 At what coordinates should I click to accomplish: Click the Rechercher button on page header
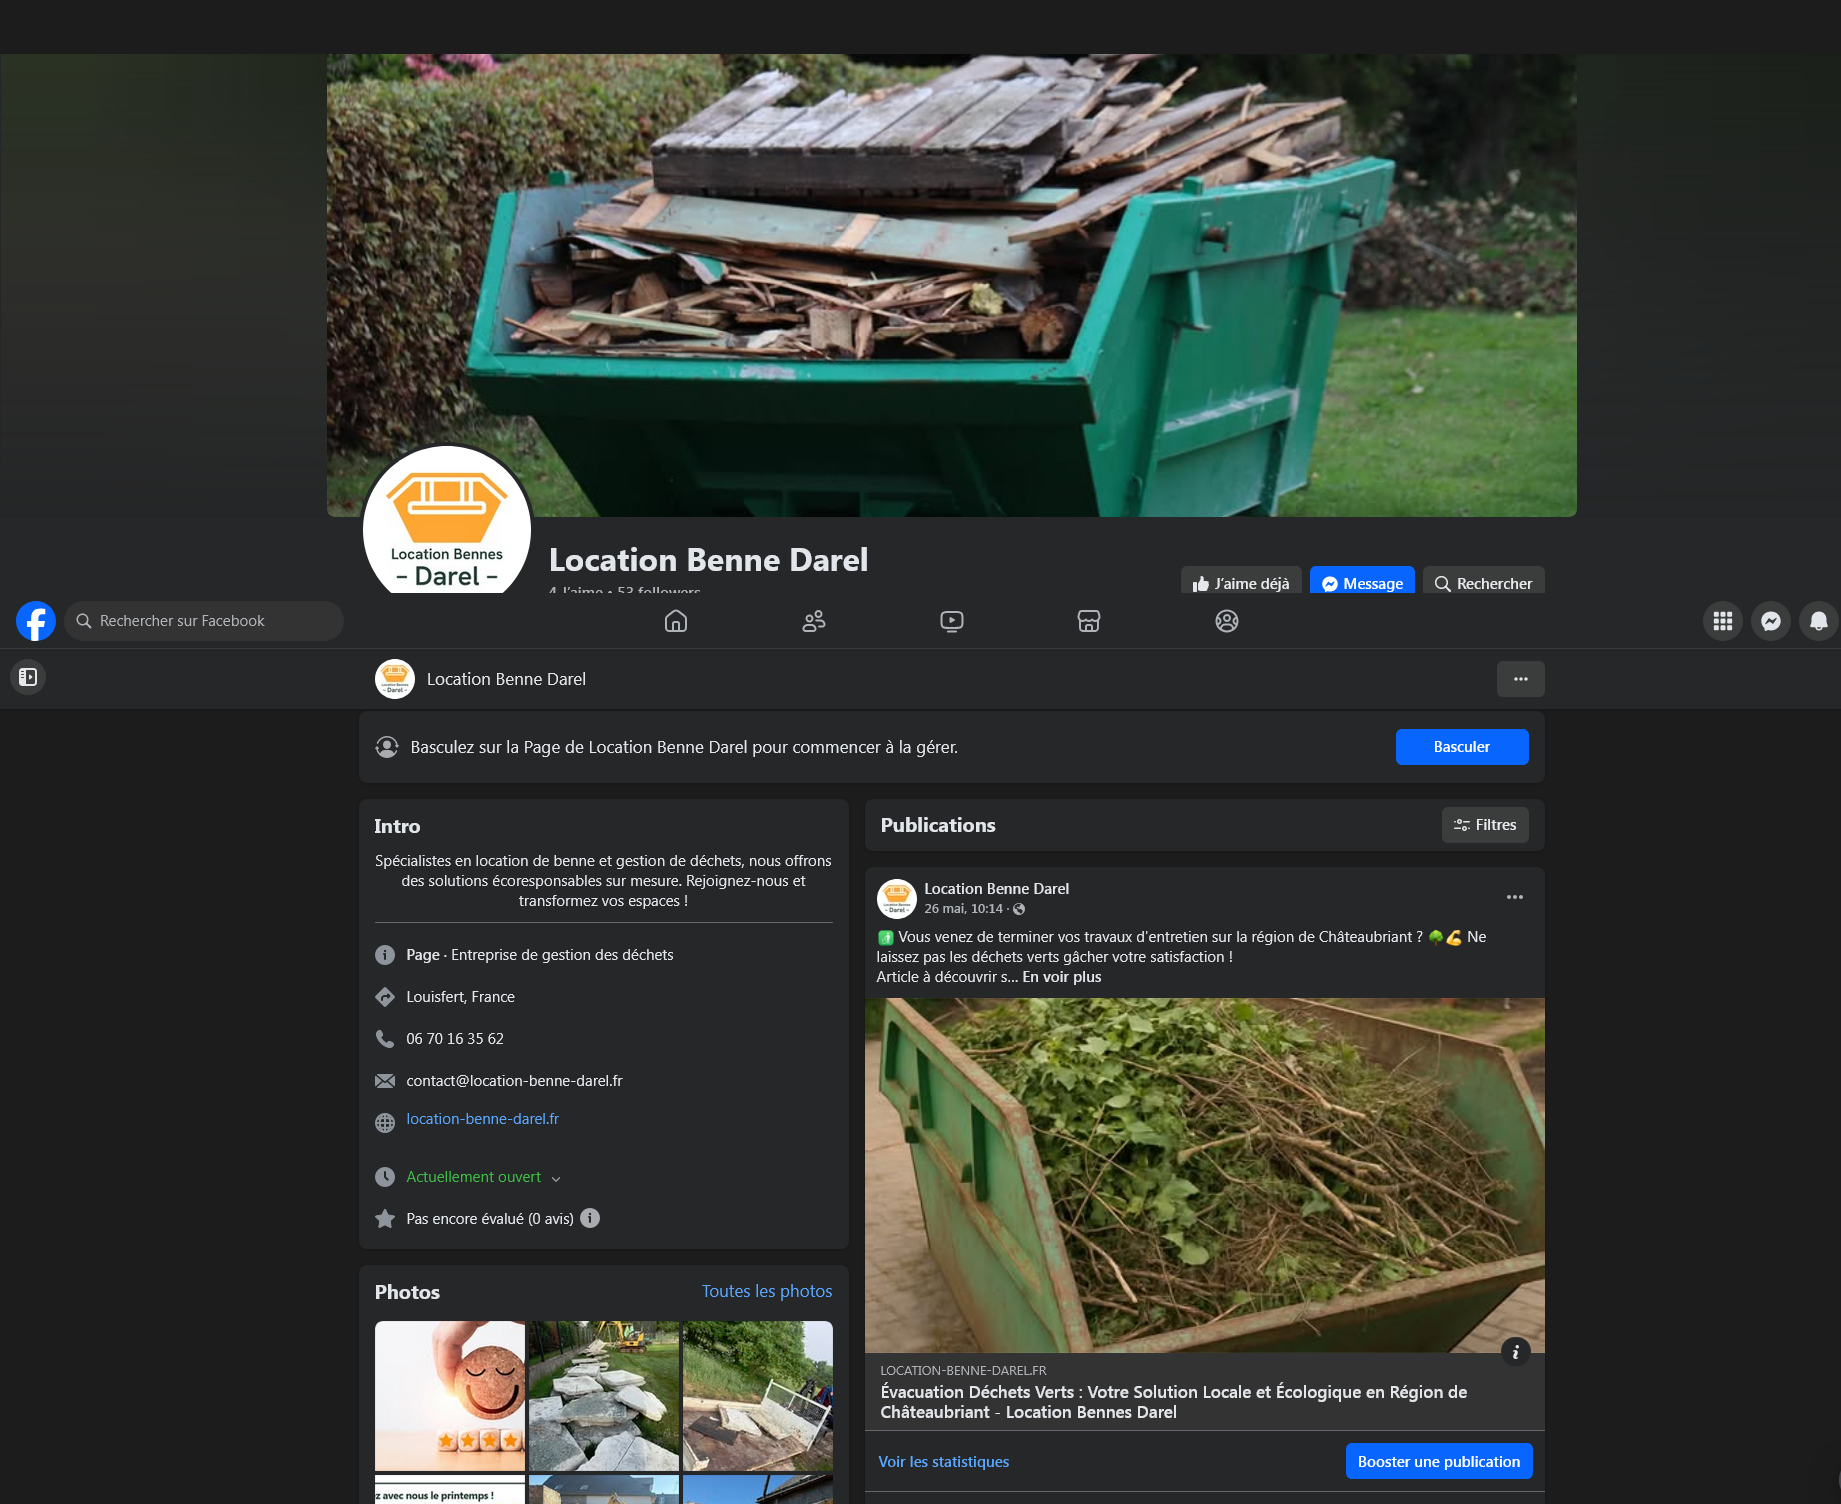click(1484, 581)
